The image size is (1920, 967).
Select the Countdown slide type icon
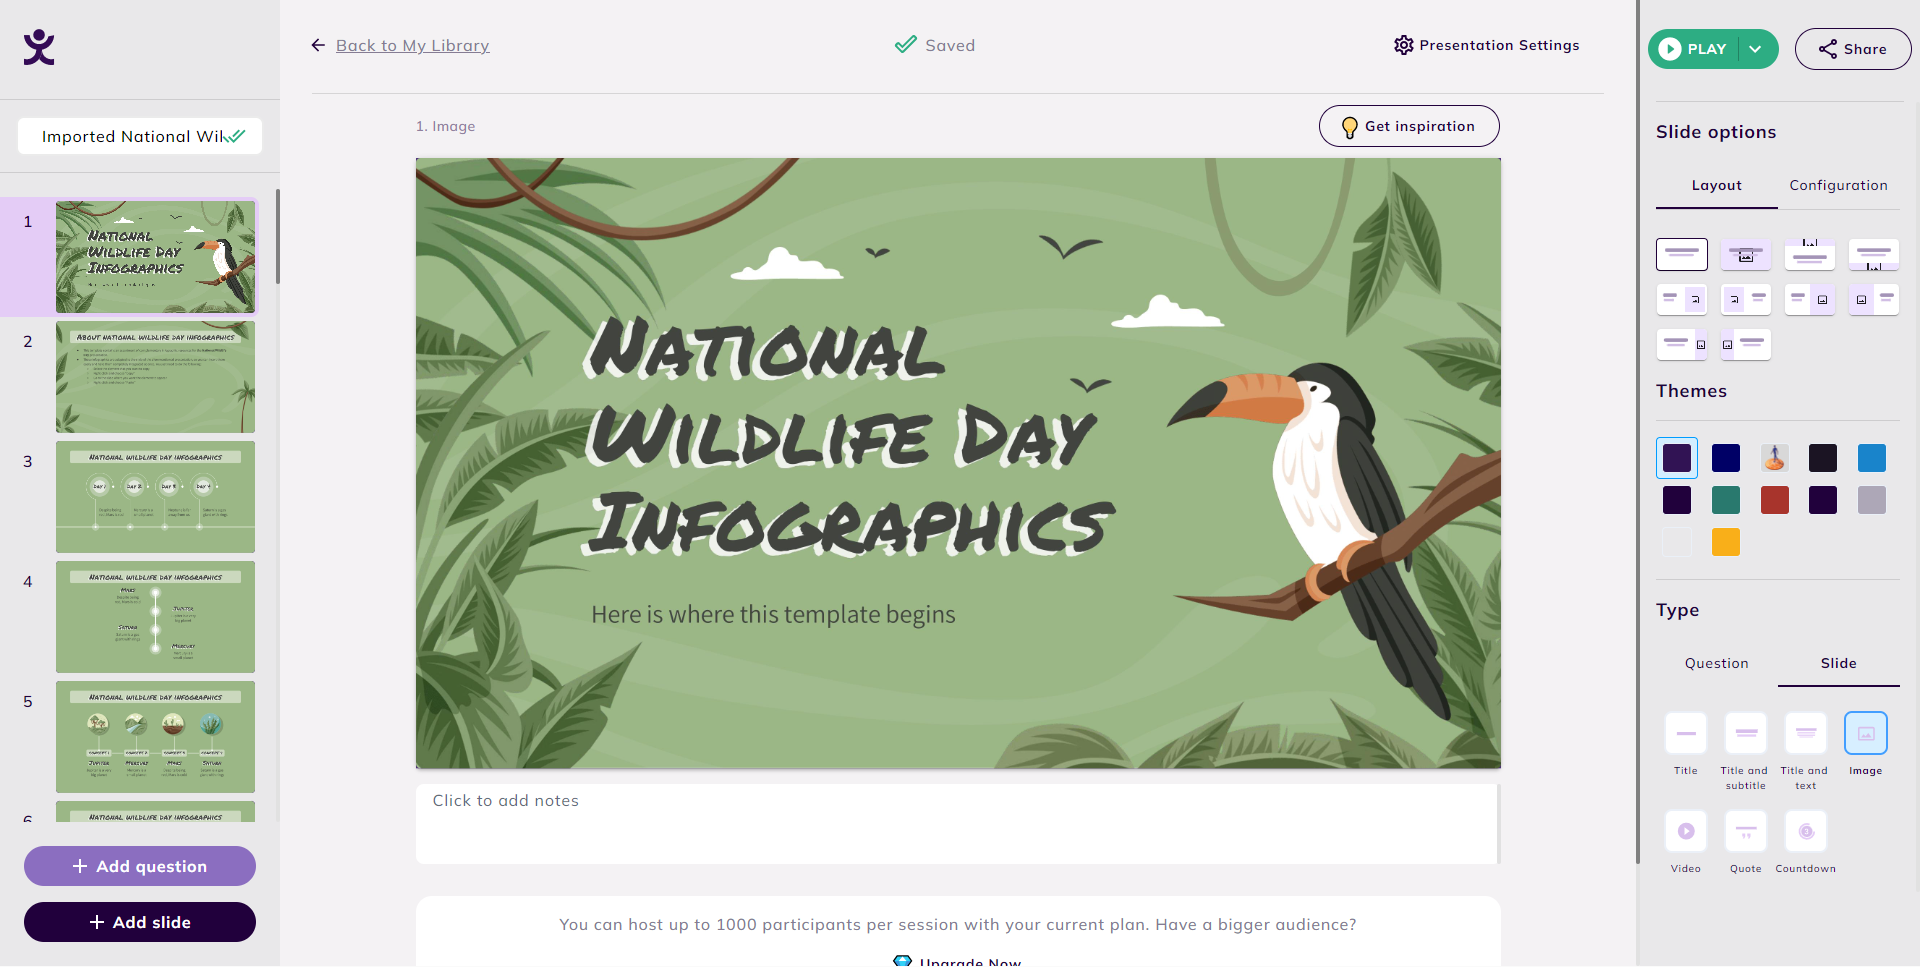pyautogui.click(x=1806, y=831)
